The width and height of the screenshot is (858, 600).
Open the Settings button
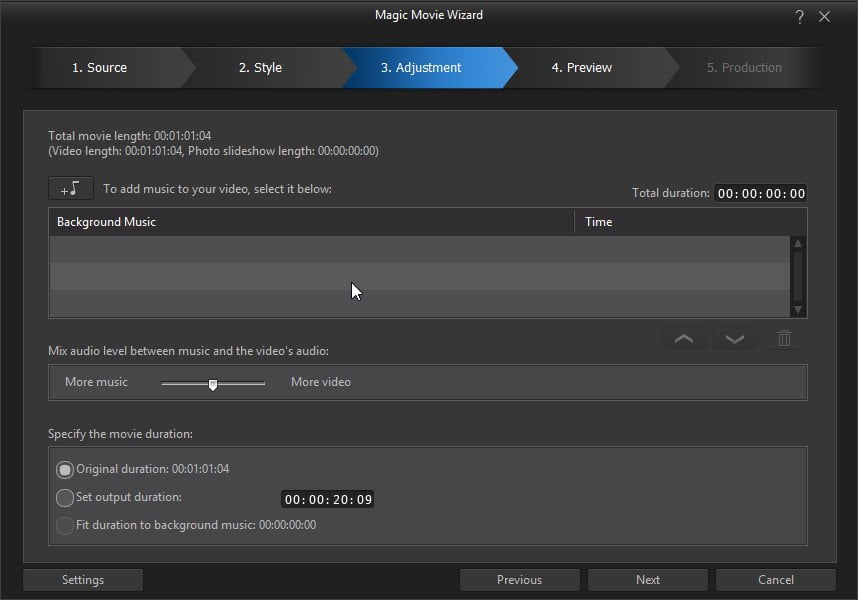click(x=83, y=580)
